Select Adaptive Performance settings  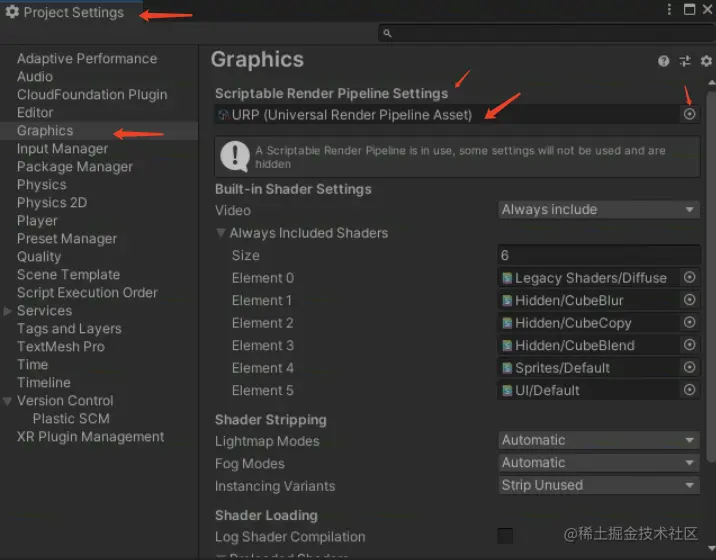[x=87, y=58]
